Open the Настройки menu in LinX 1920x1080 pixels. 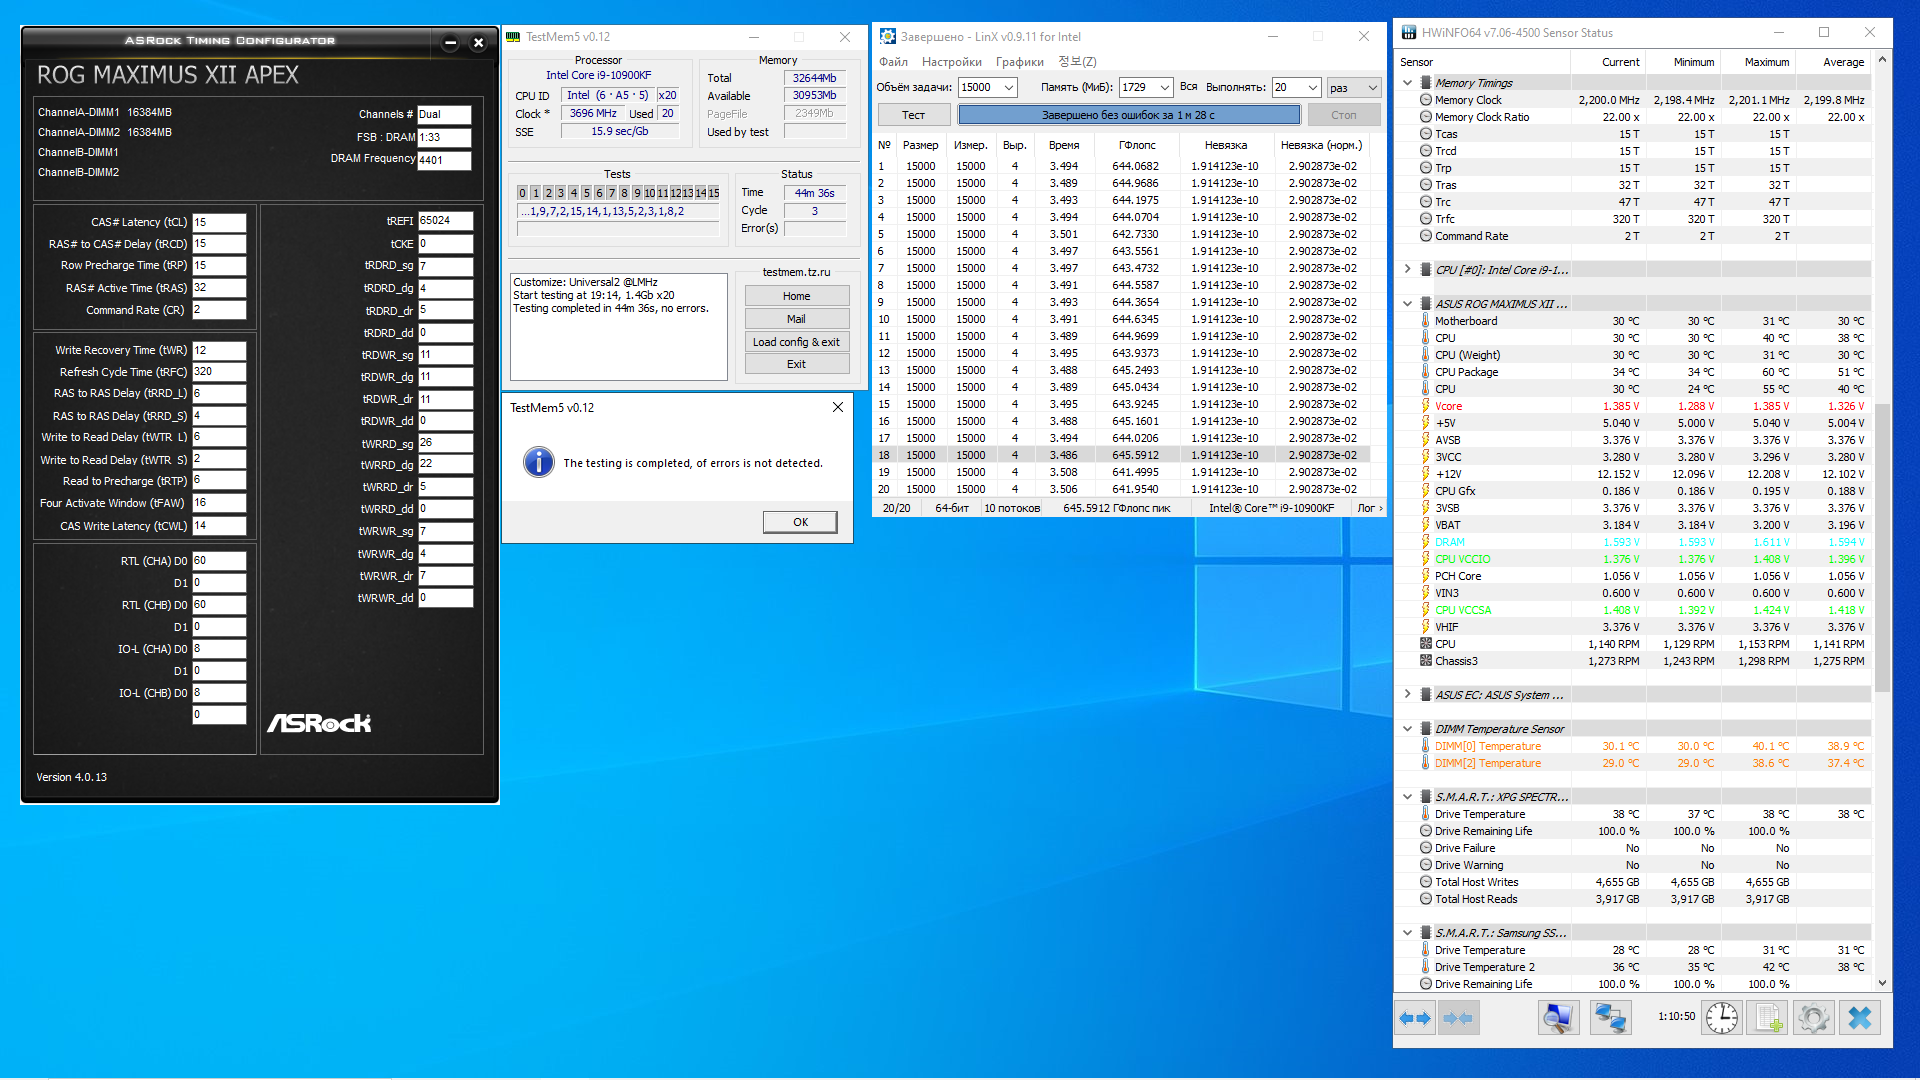(x=951, y=62)
